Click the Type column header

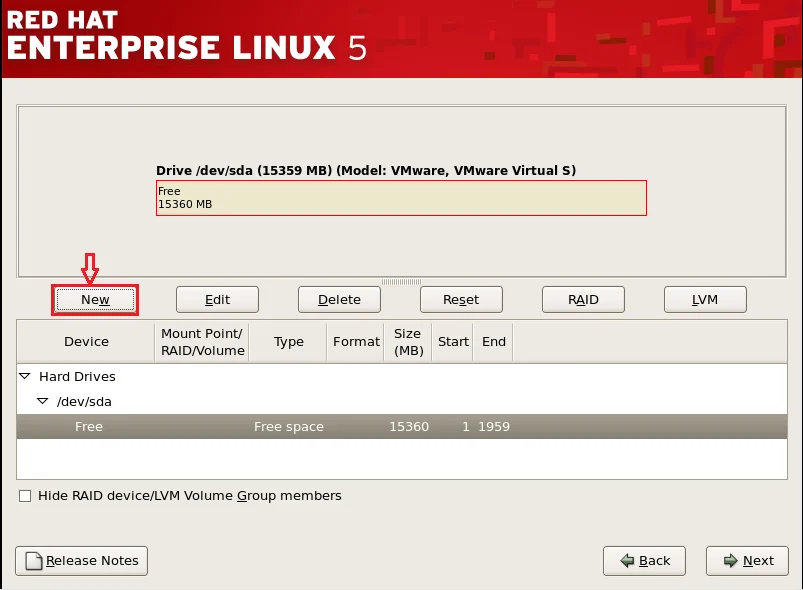pyautogui.click(x=288, y=342)
